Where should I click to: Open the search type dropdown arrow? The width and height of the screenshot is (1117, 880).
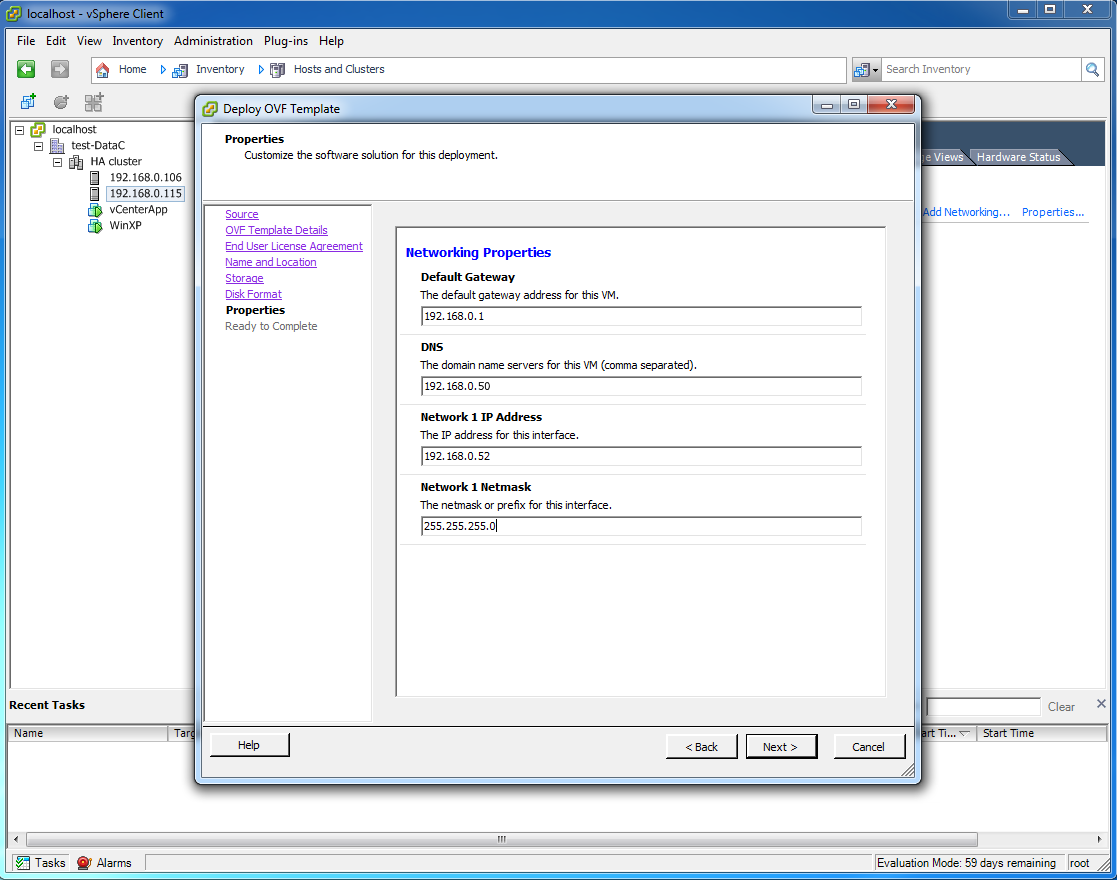click(876, 70)
